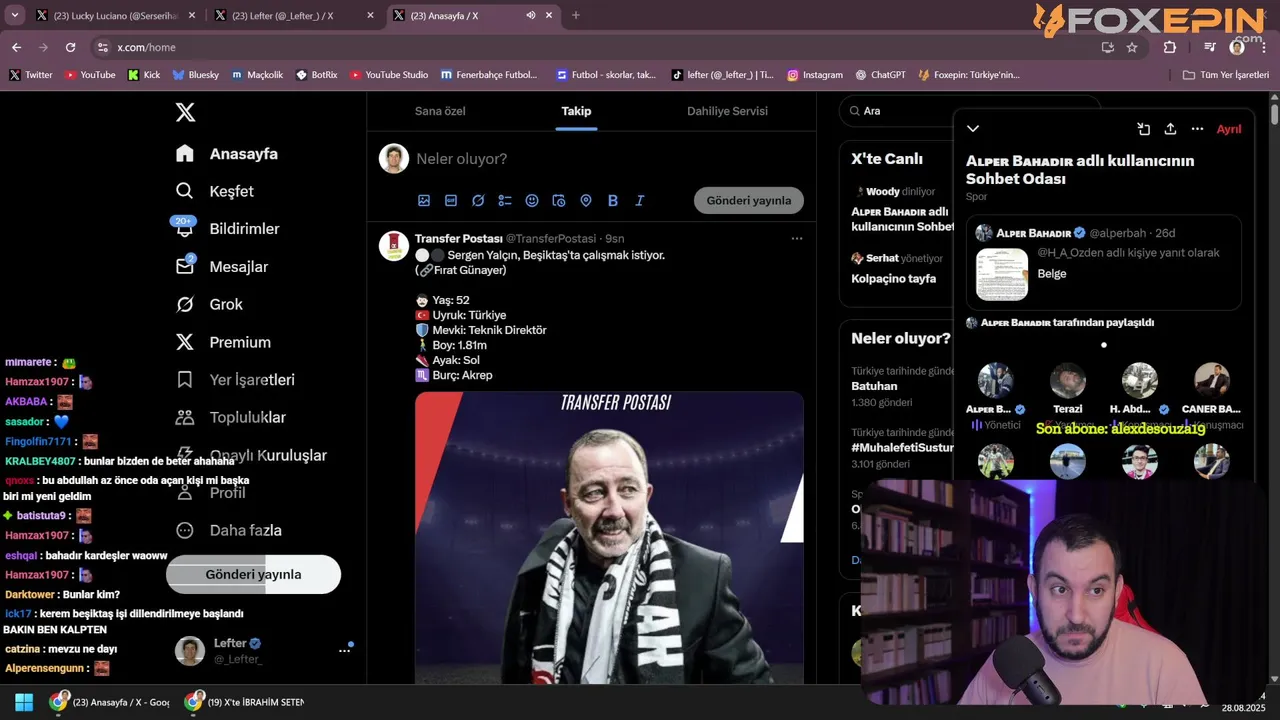This screenshot has height=720, width=1280.
Task: Open the tab search dropdown
Action: [x=14, y=15]
